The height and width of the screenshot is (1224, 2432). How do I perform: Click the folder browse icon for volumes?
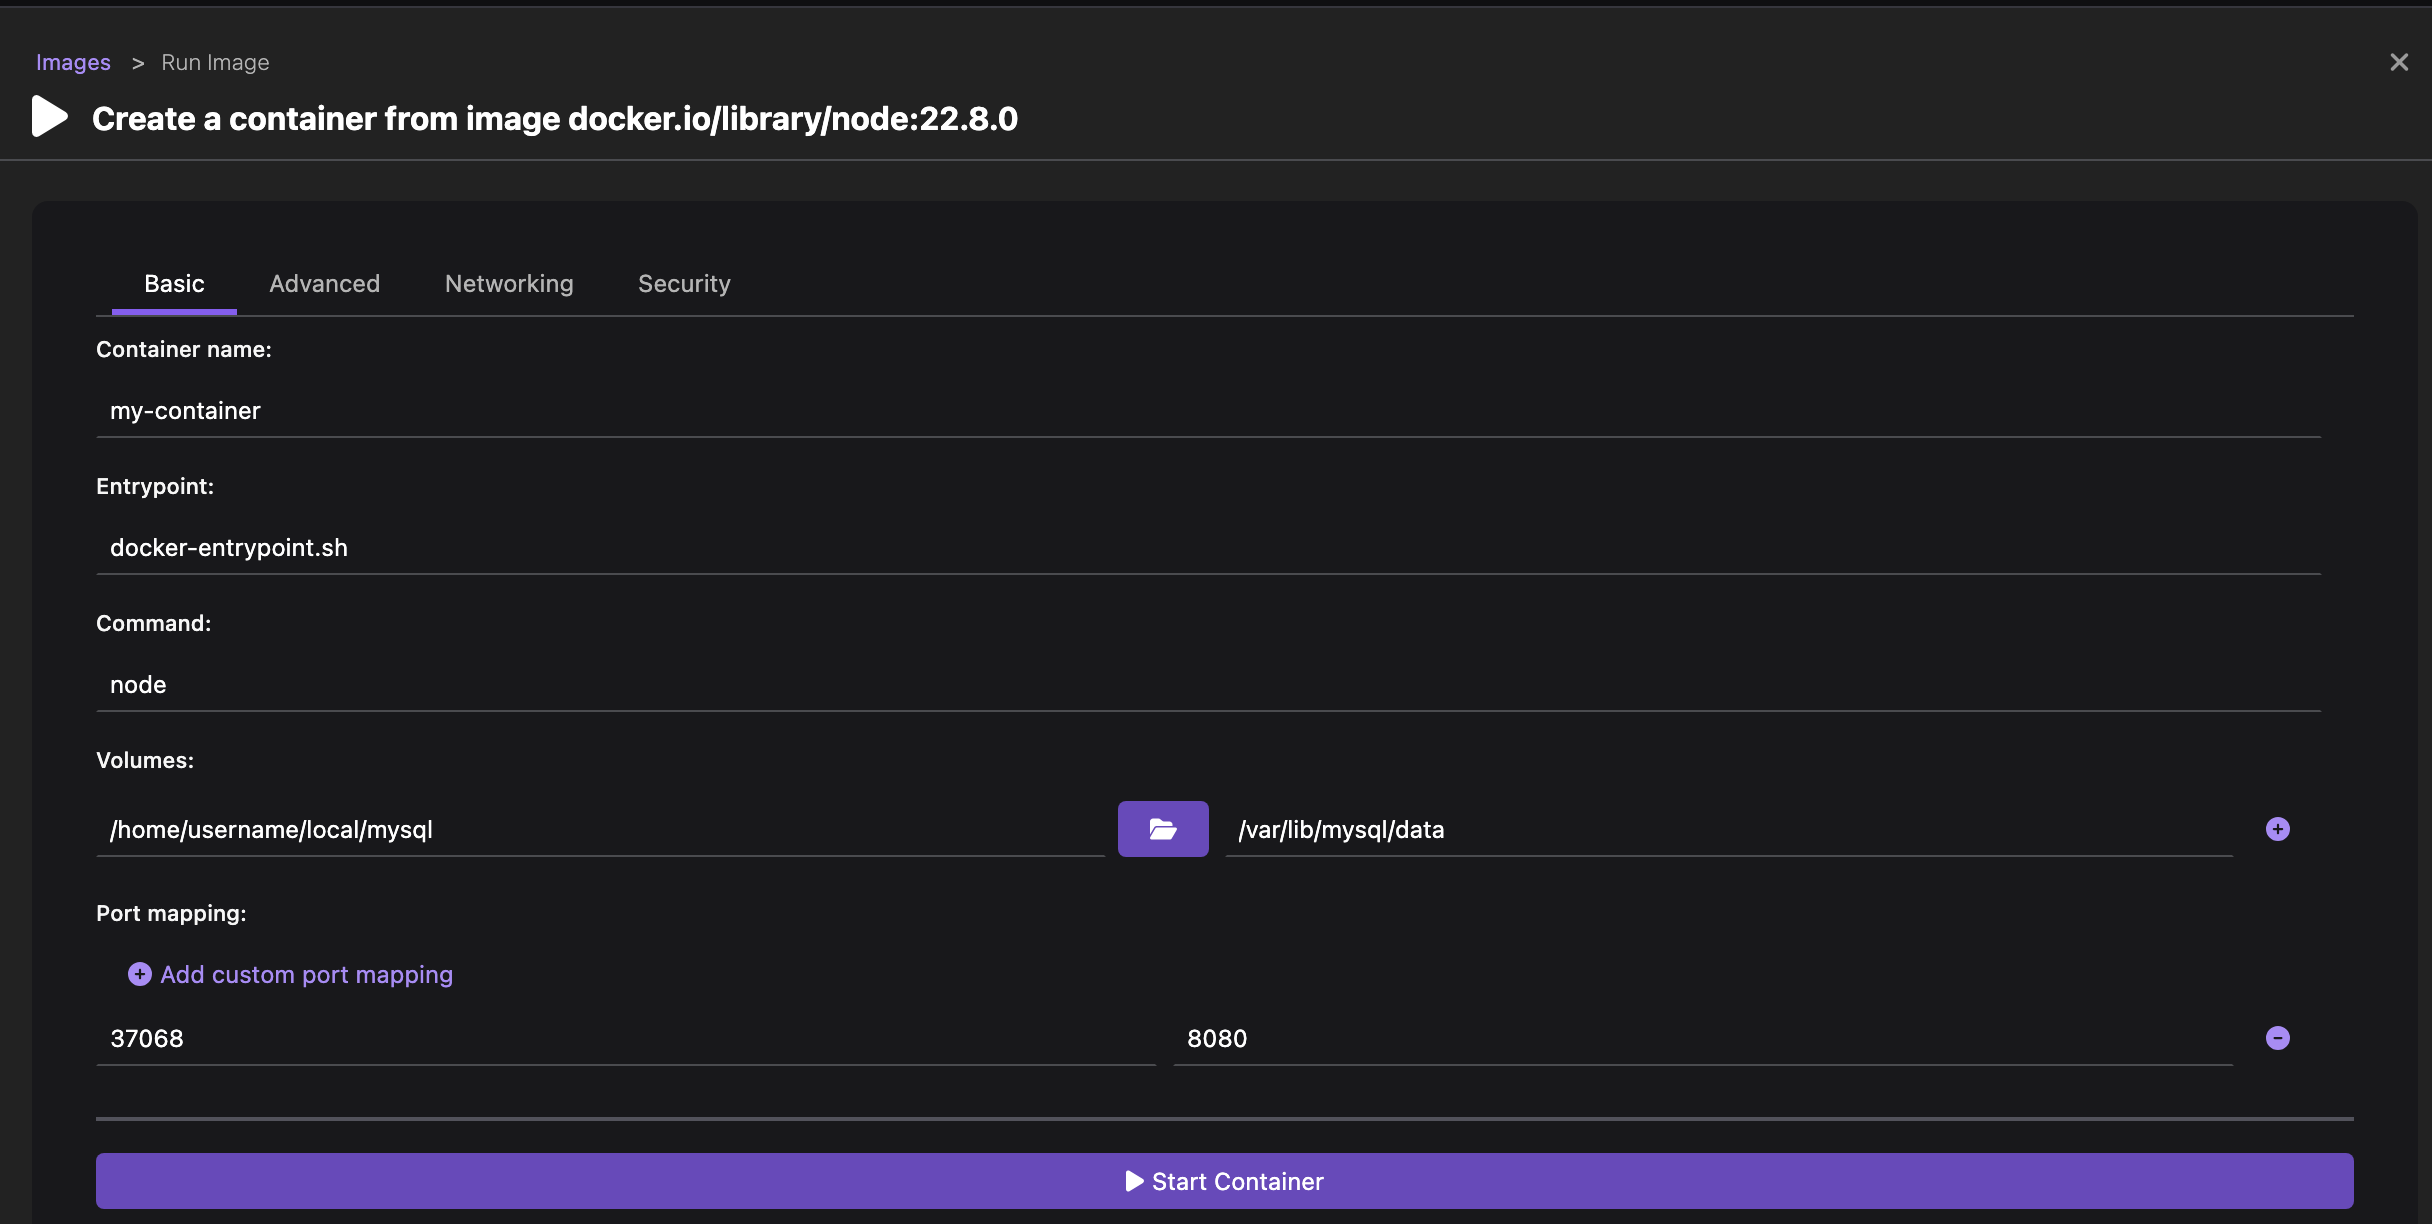[x=1162, y=829]
